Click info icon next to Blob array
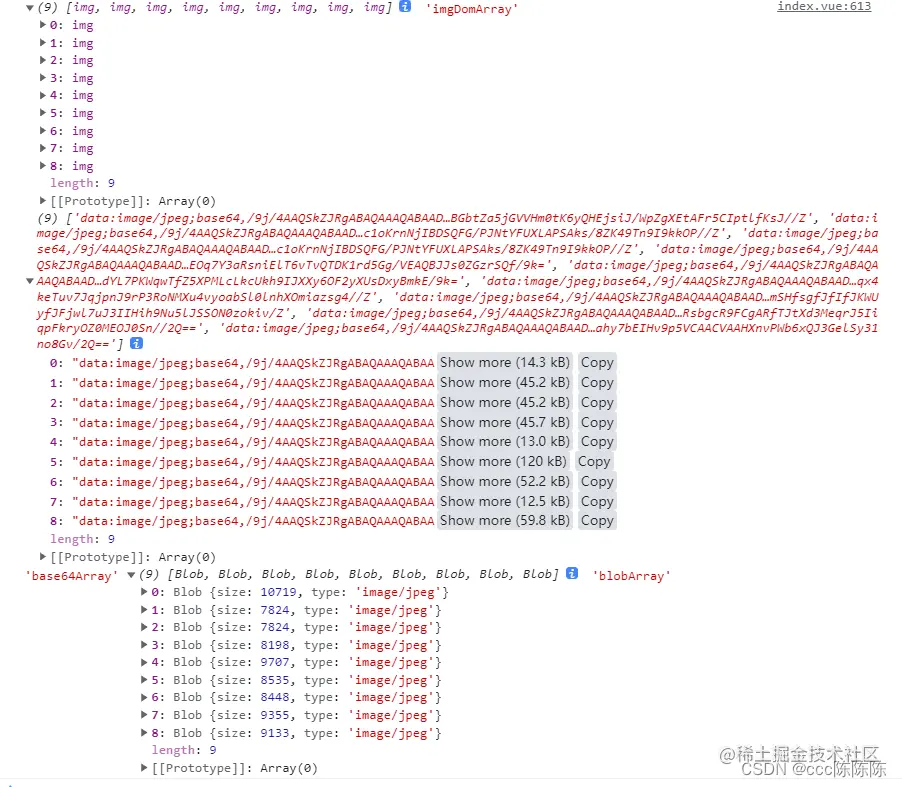Screen dimensions: 902x787 [x=572, y=573]
